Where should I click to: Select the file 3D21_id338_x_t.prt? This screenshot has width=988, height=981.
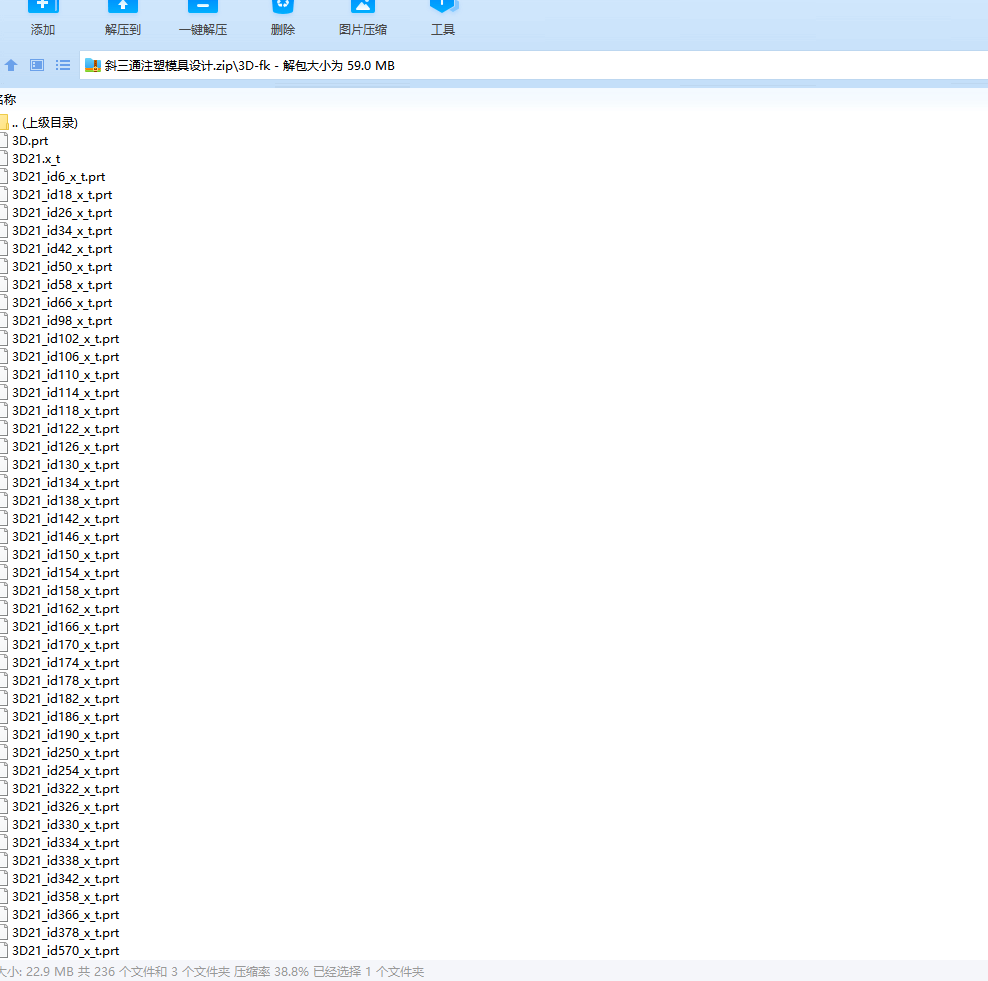[66, 861]
